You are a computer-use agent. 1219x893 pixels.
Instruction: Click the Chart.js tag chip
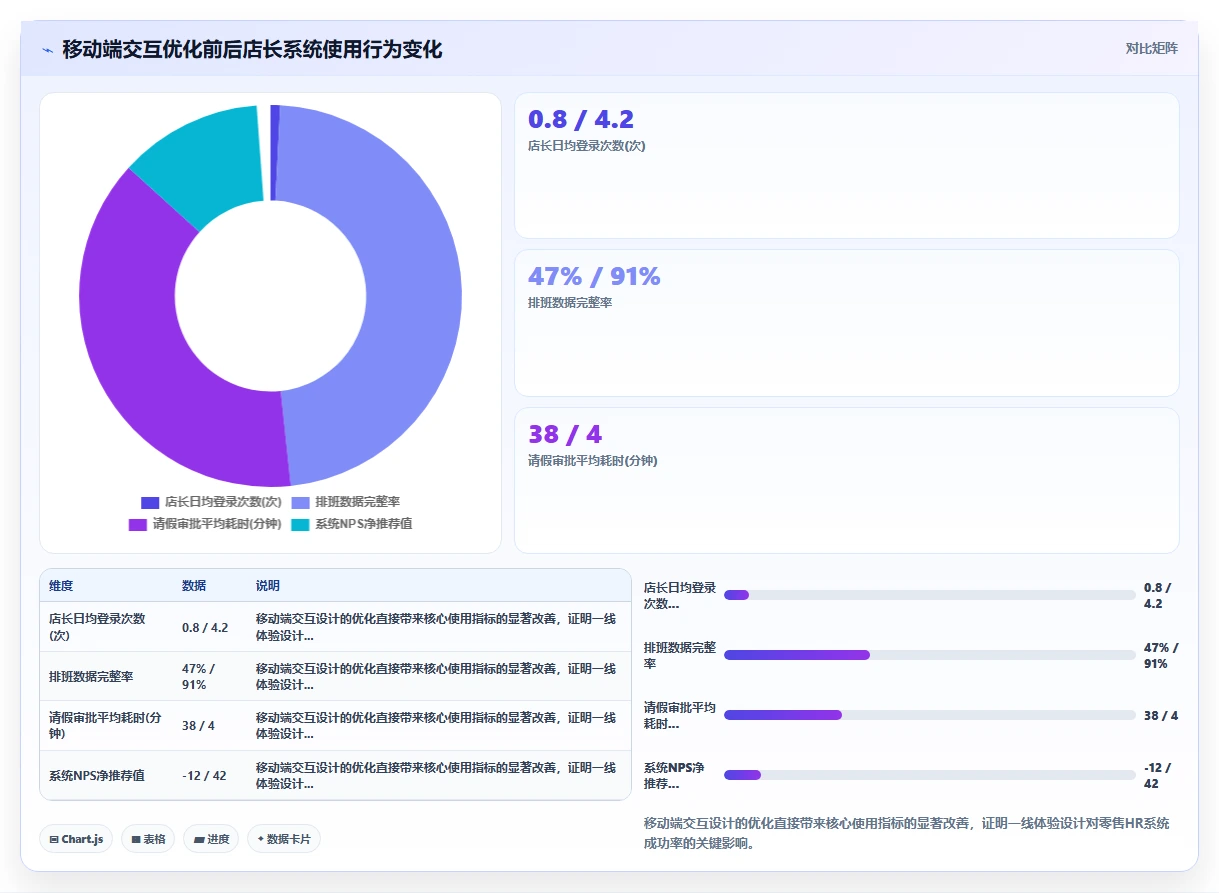click(x=76, y=839)
